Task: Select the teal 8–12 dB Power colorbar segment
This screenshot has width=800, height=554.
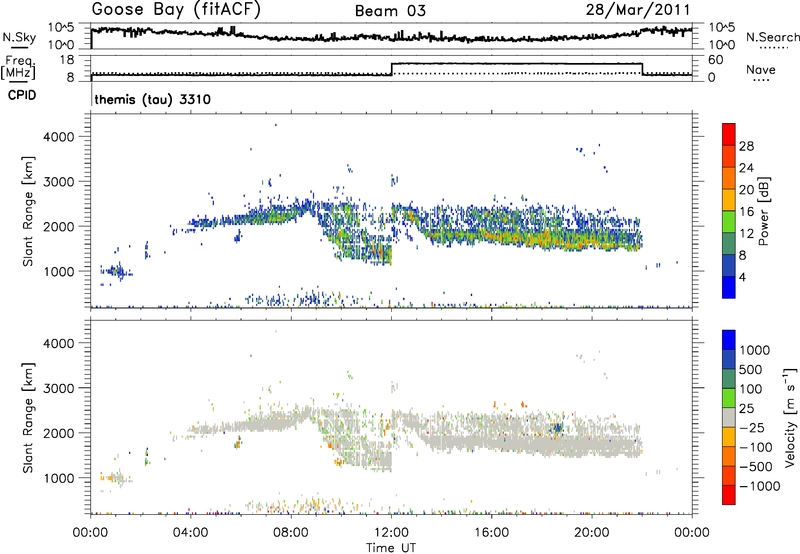Action: point(729,243)
